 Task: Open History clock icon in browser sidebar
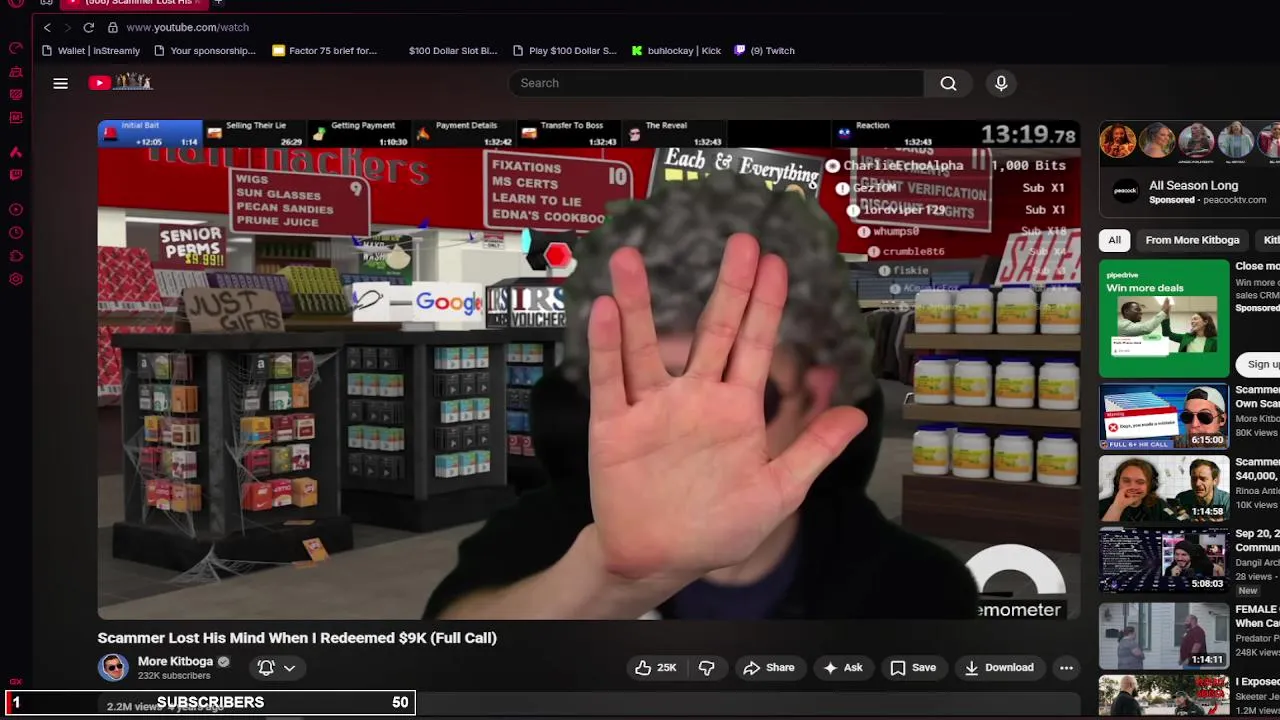pyautogui.click(x=16, y=233)
